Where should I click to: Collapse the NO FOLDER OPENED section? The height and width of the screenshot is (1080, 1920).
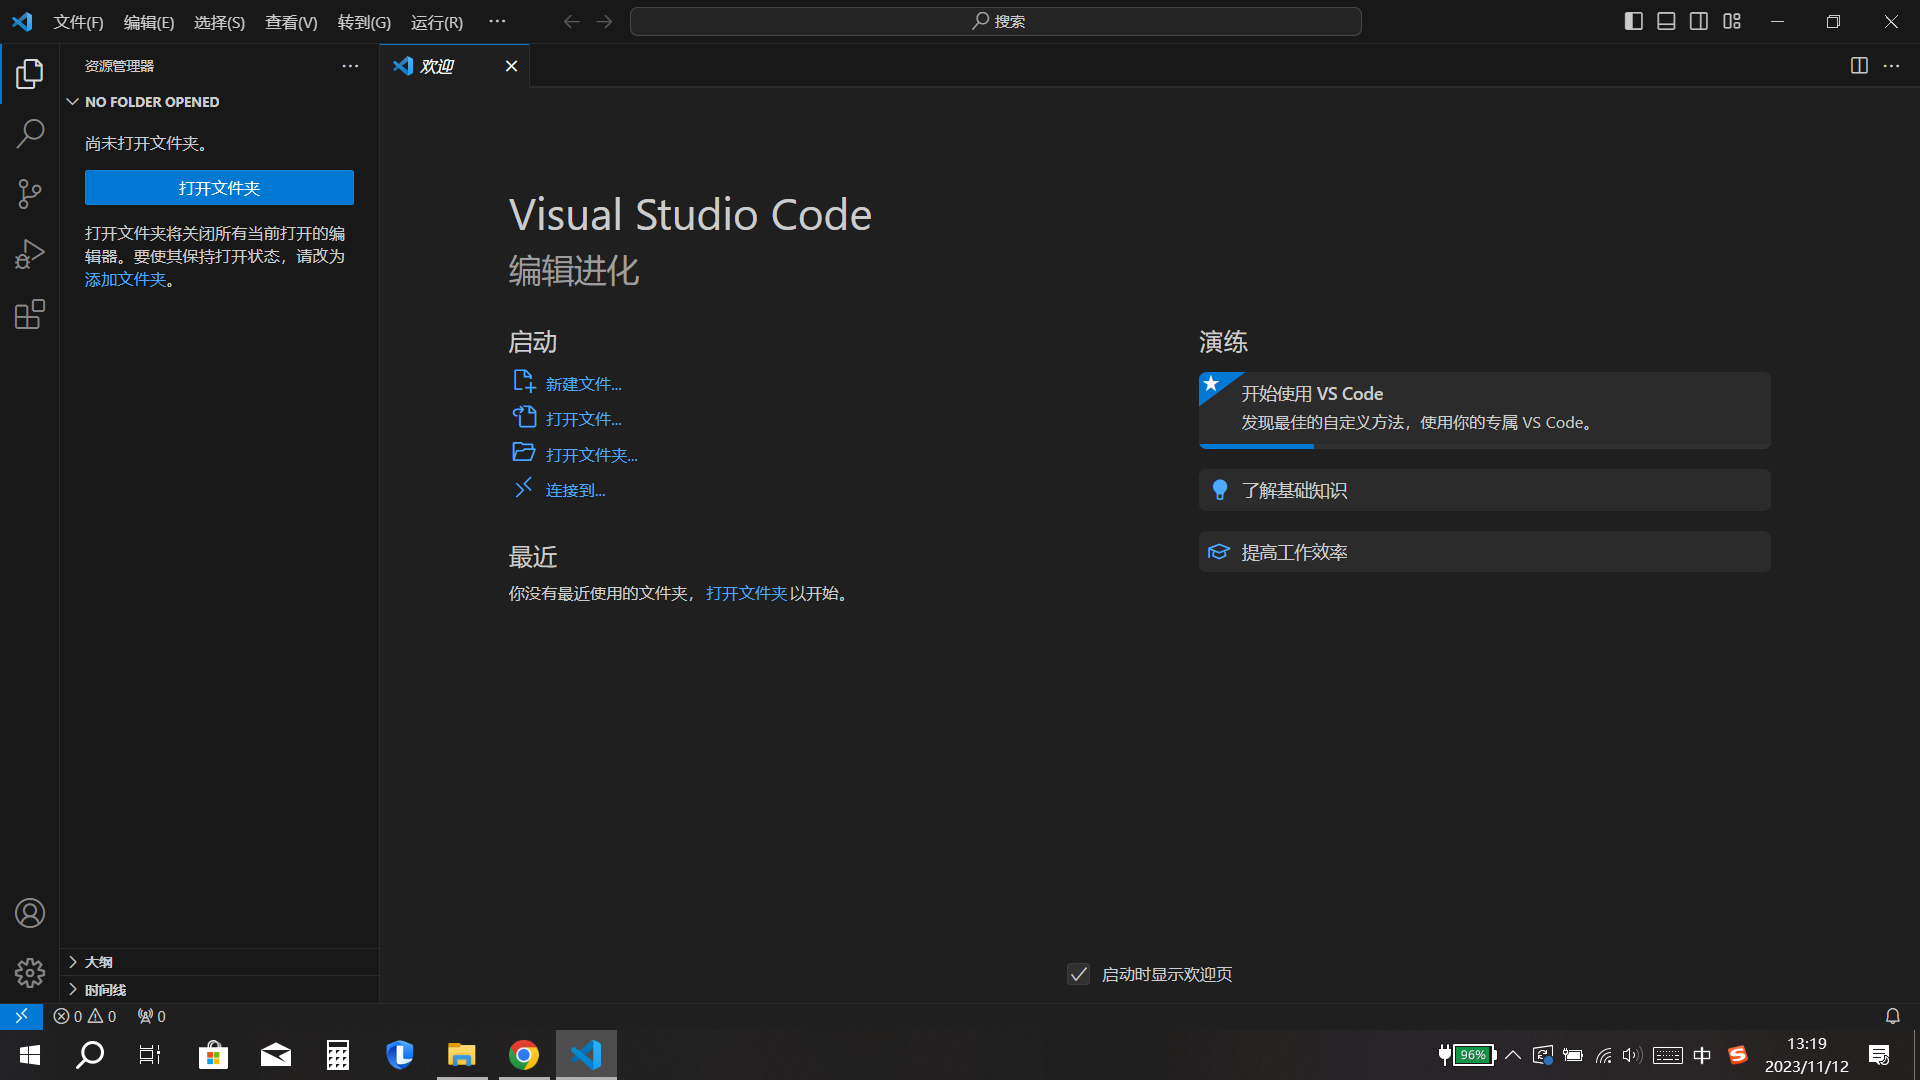point(219,102)
